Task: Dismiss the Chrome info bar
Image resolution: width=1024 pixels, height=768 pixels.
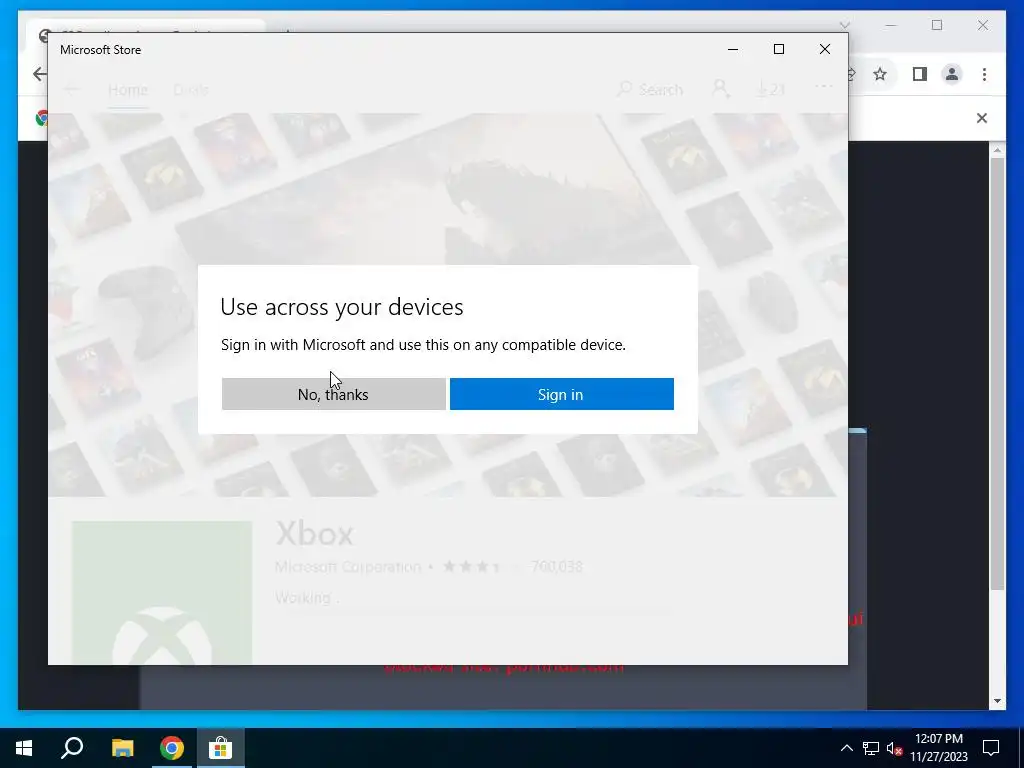Action: 982,118
